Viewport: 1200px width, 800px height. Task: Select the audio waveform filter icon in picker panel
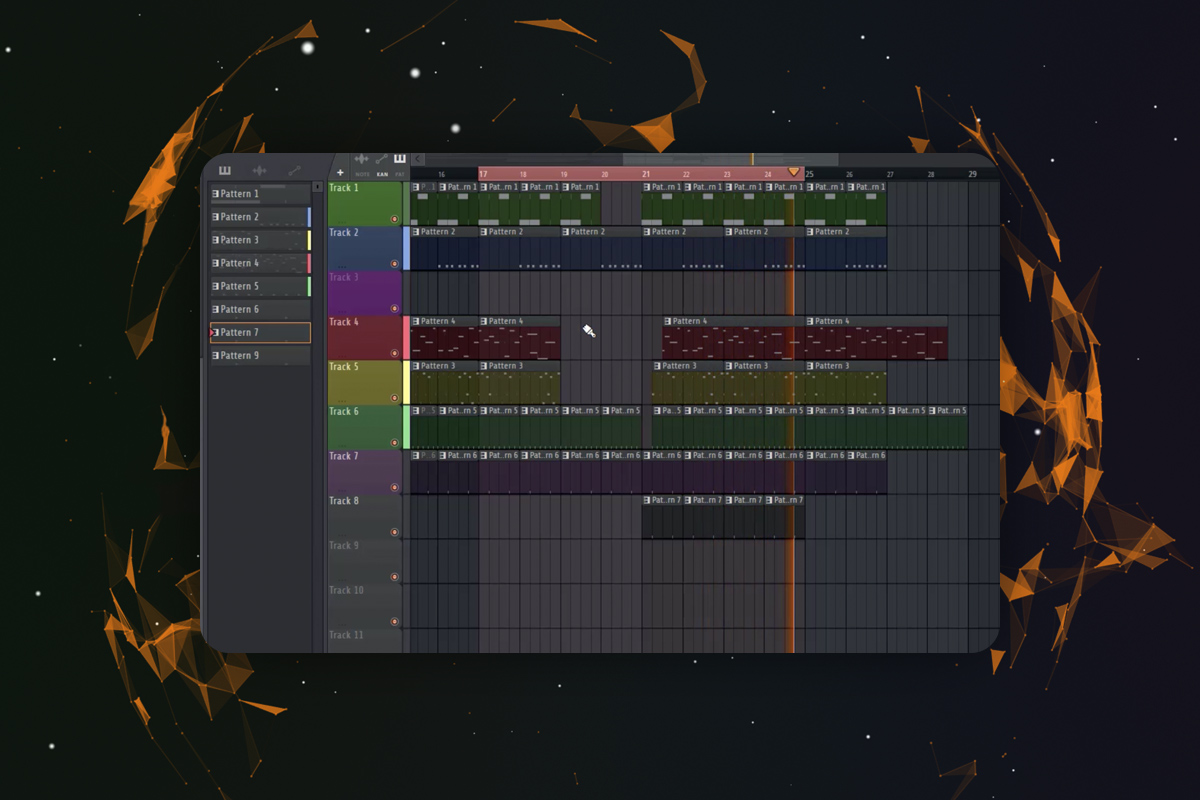tap(258, 170)
